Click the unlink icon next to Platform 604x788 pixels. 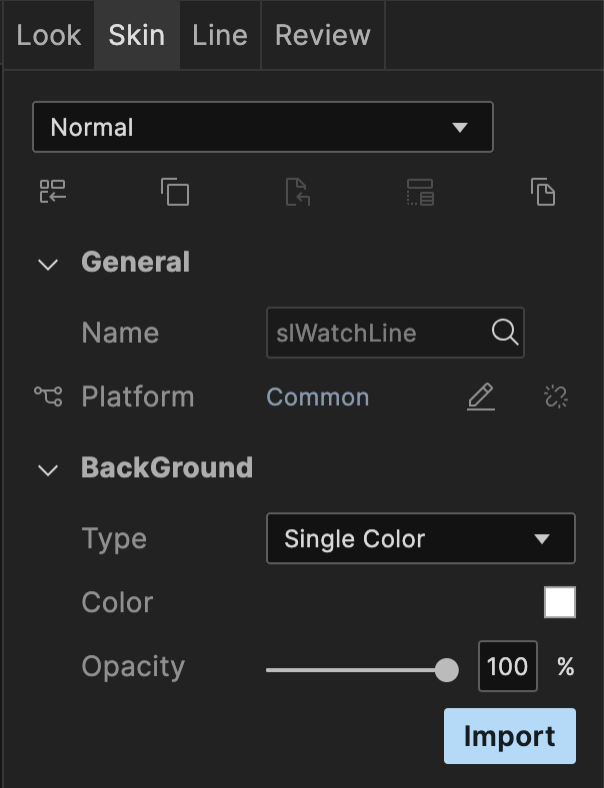556,397
